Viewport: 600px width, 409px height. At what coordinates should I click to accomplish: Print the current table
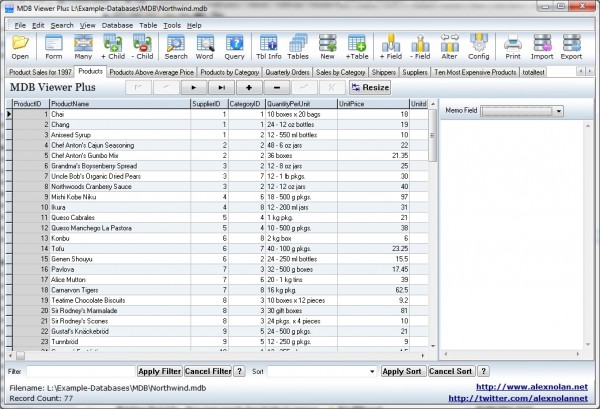pos(513,47)
